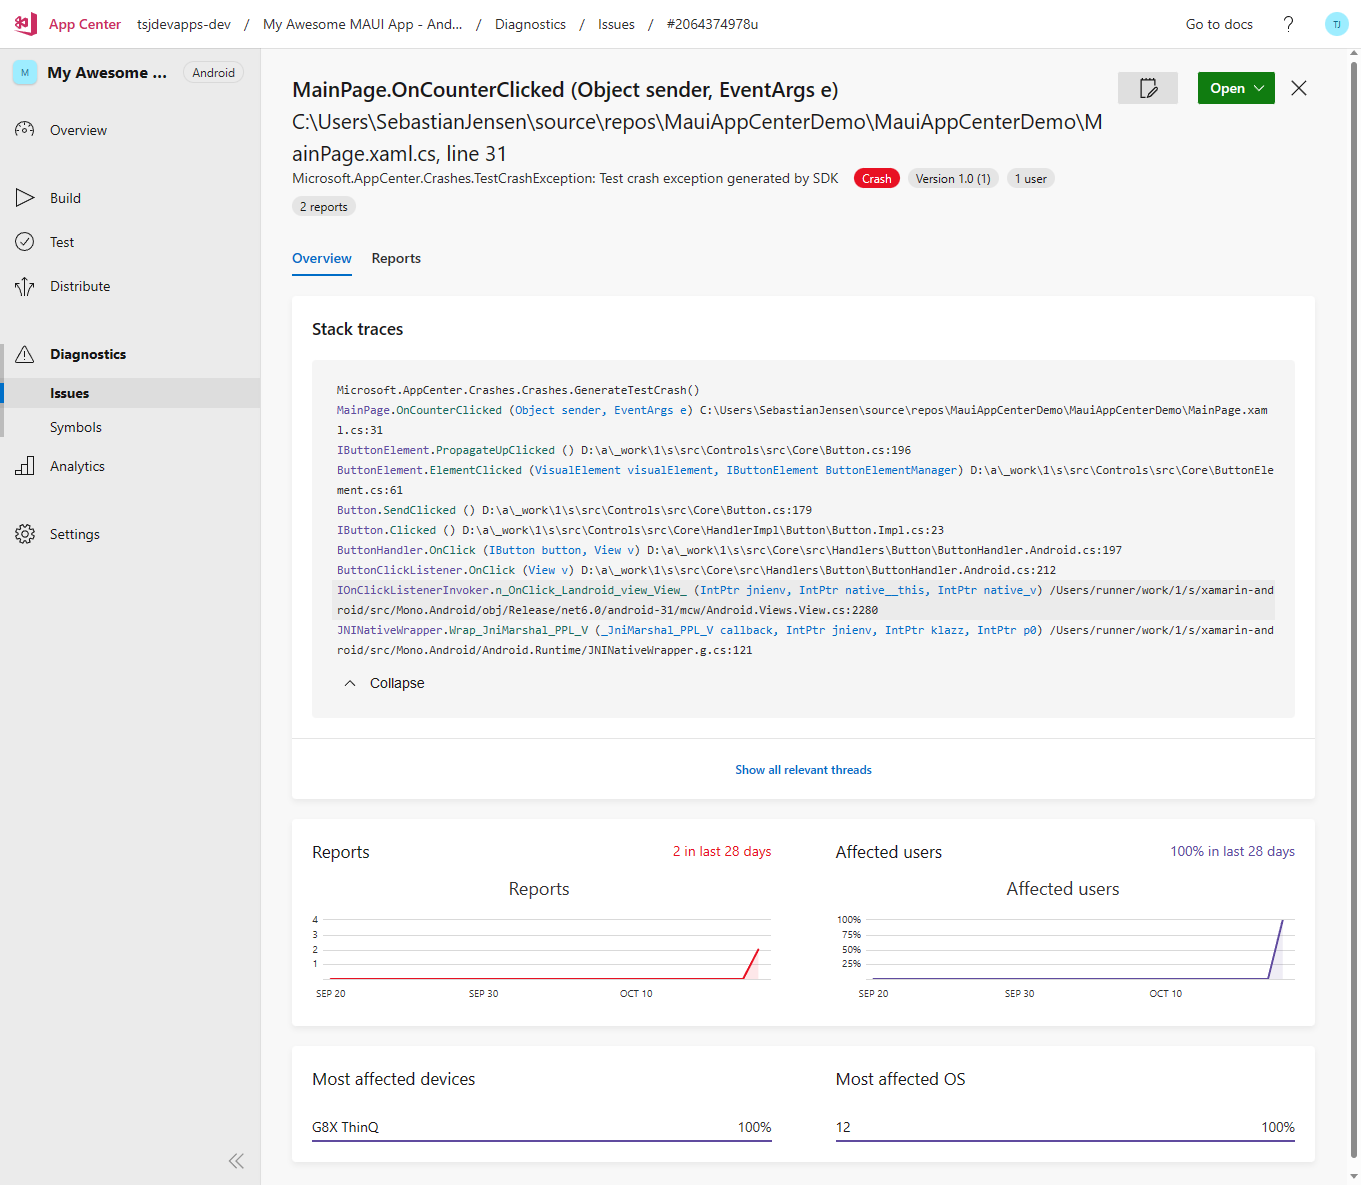Screen dimensions: 1361x1185
Task: Go to the Test section
Action: point(62,242)
